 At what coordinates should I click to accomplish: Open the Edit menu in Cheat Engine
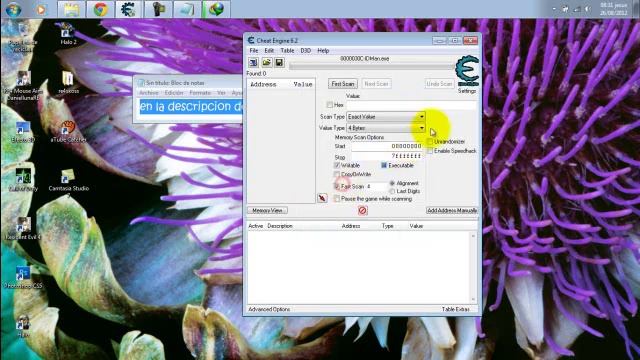269,51
